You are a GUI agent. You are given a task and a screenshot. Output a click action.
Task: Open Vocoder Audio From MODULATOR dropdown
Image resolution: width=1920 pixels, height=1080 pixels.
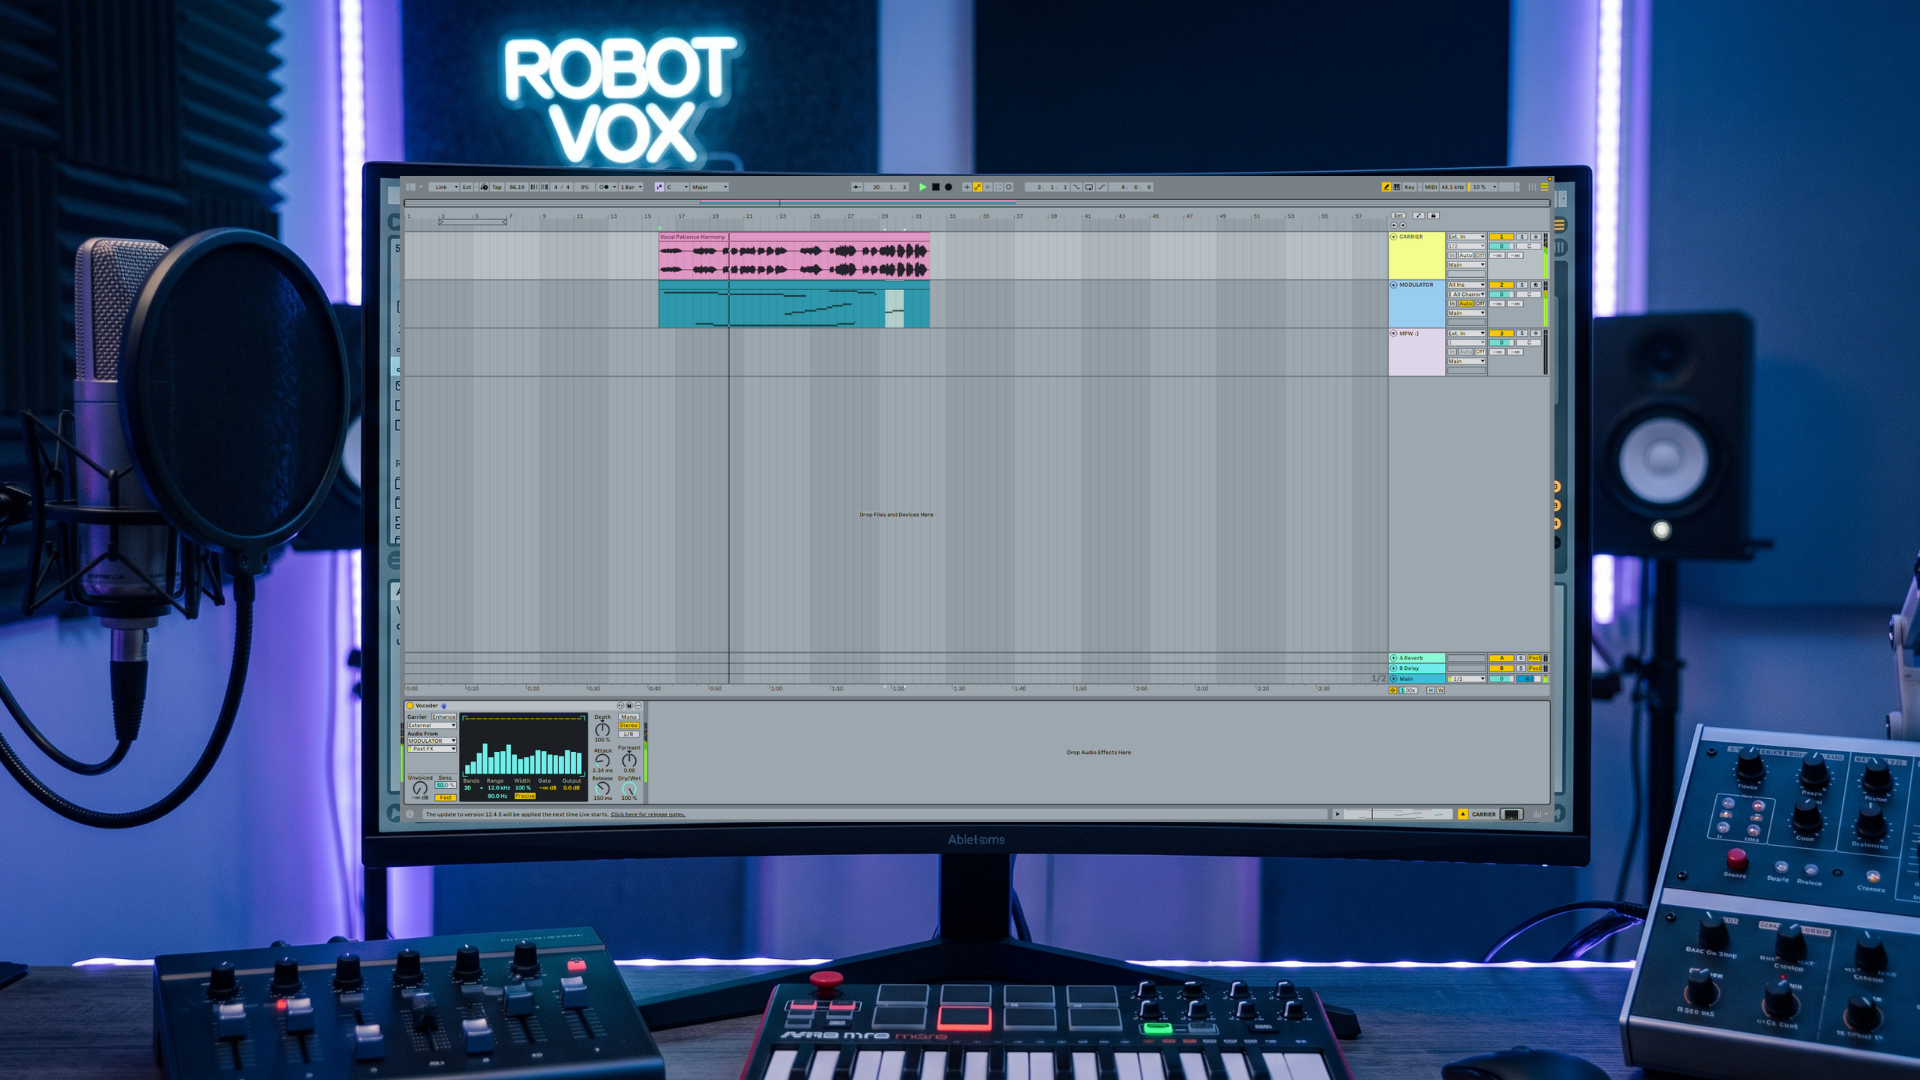tap(432, 741)
